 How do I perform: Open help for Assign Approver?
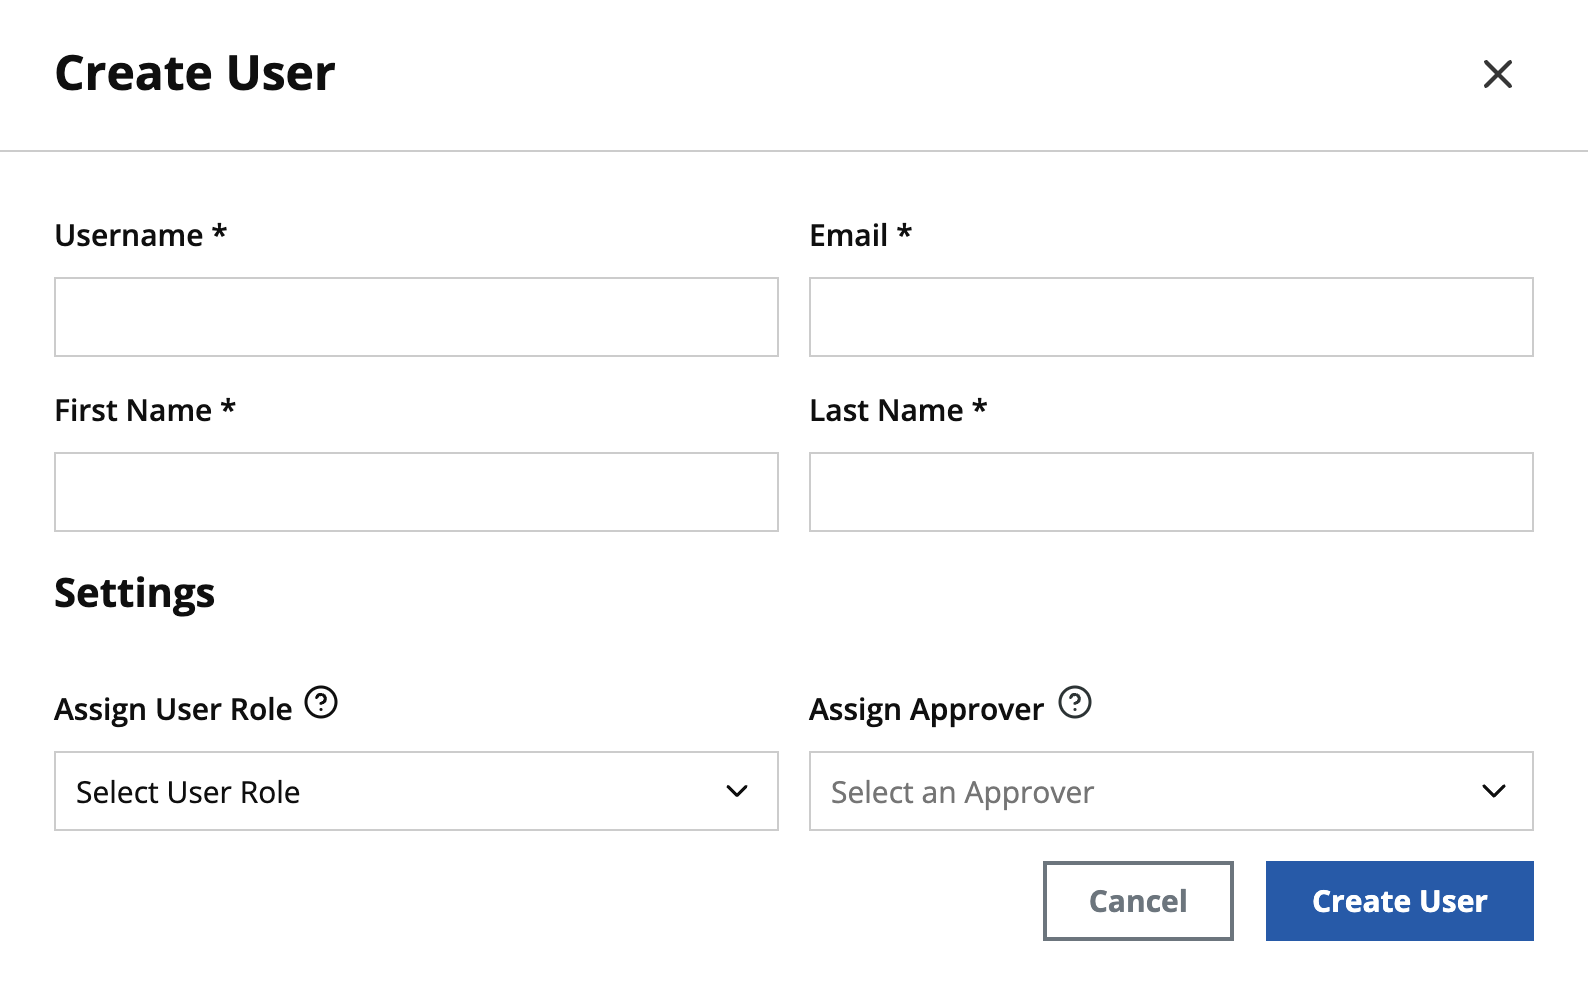click(x=1075, y=703)
